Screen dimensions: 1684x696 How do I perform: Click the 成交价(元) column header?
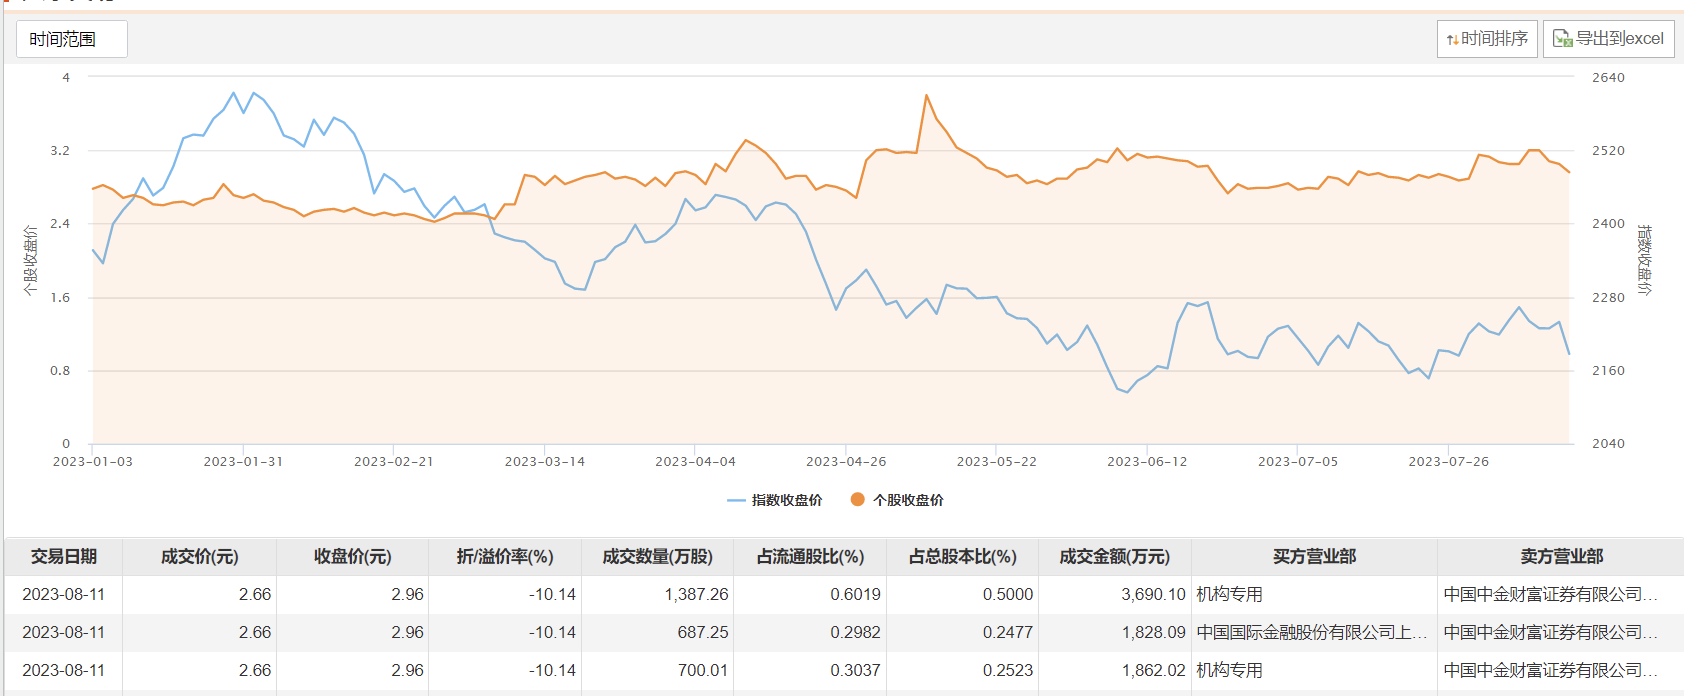point(199,556)
